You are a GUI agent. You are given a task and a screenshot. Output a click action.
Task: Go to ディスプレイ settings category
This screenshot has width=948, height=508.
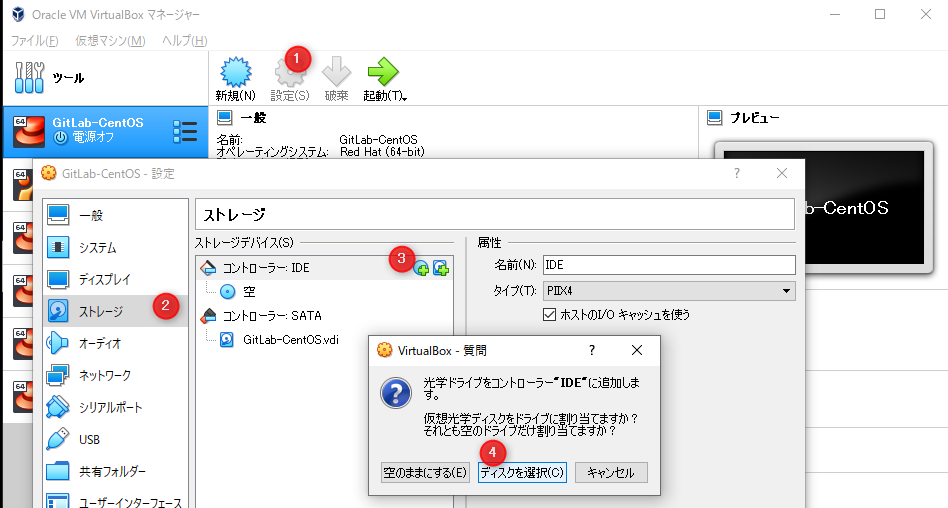(x=115, y=279)
